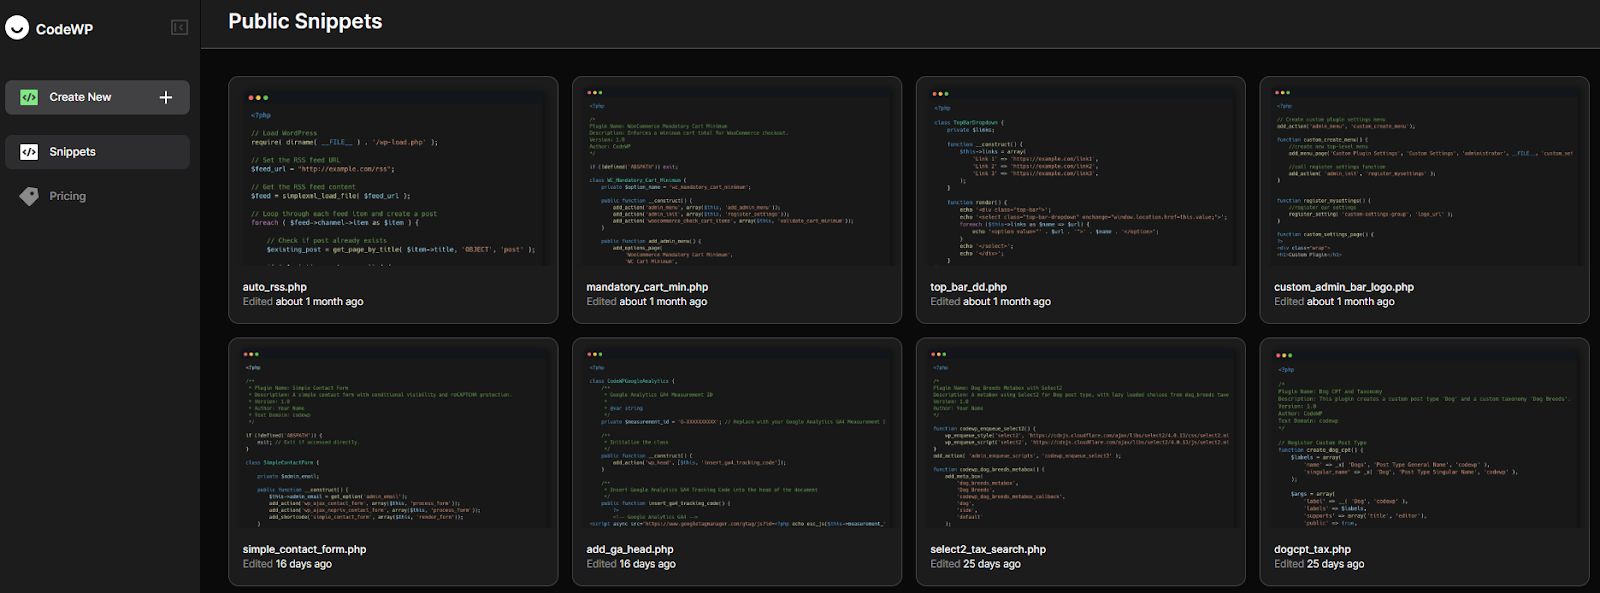Open the dogcpt_tax.php code preview thumbnail

[x=1425, y=438]
